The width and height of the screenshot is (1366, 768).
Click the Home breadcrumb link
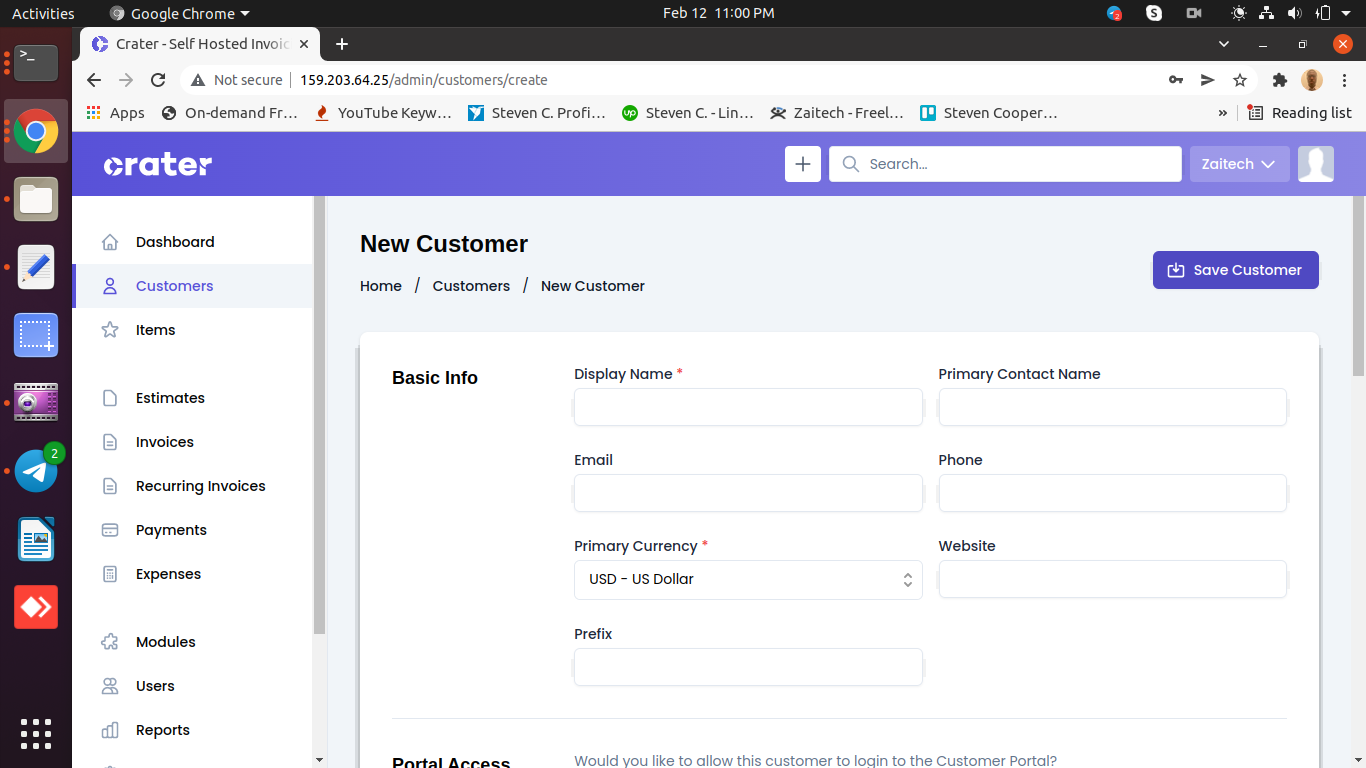381,286
